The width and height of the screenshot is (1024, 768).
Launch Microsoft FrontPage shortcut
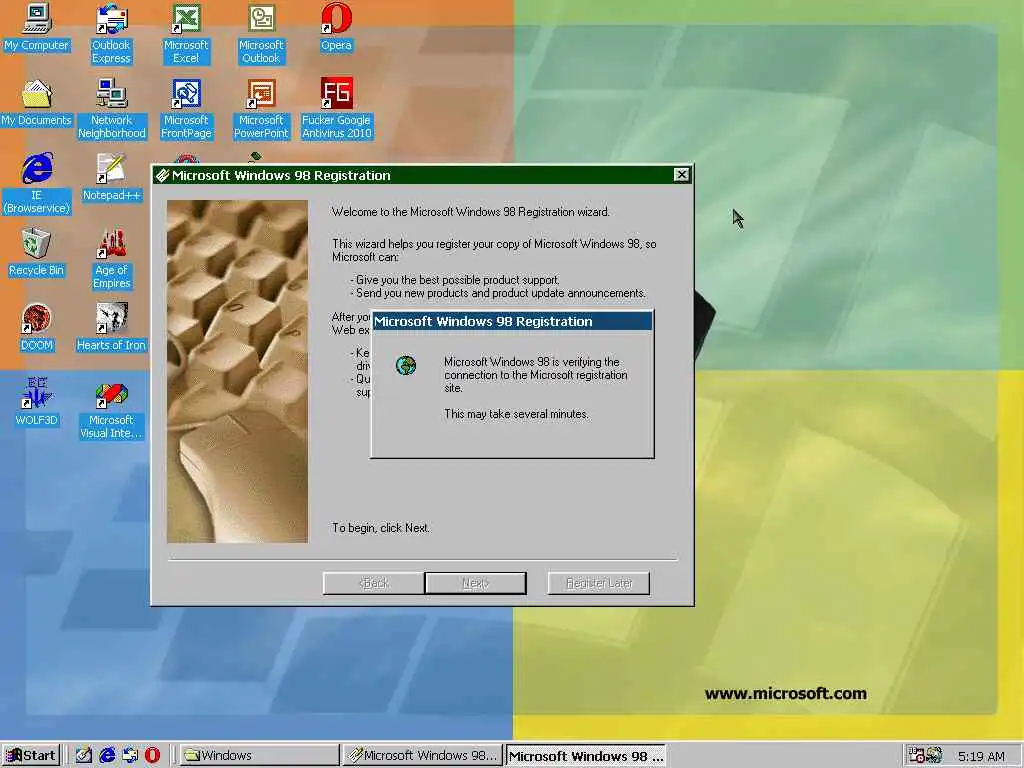click(186, 108)
